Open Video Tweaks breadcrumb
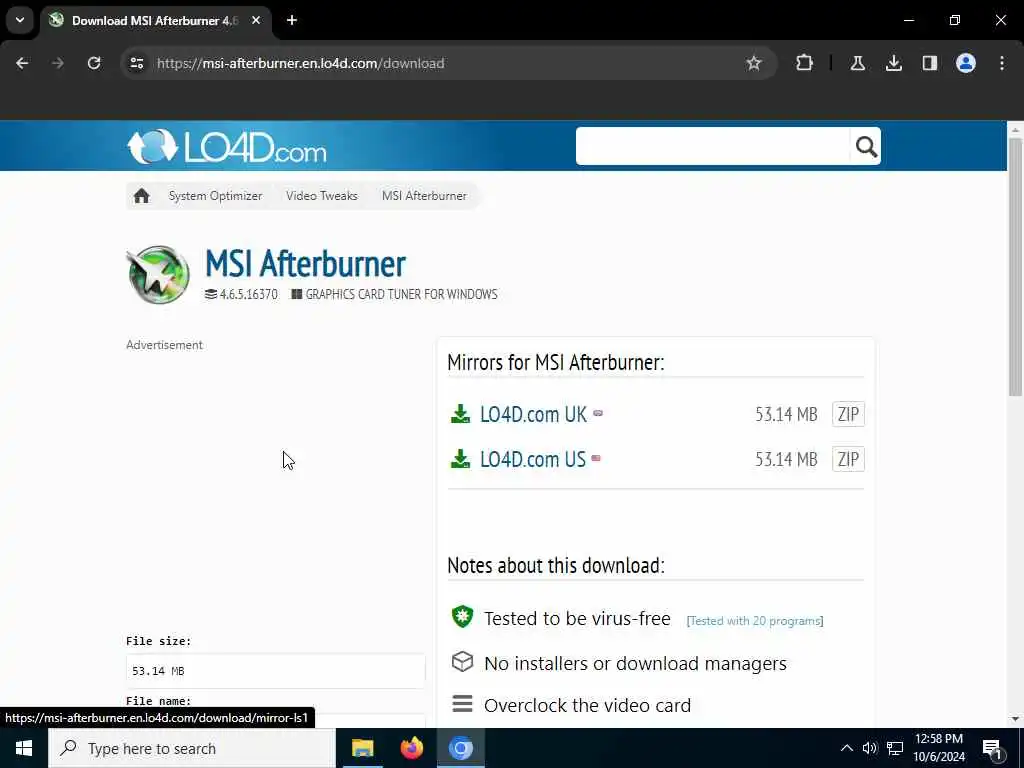The image size is (1024, 768). (x=321, y=196)
